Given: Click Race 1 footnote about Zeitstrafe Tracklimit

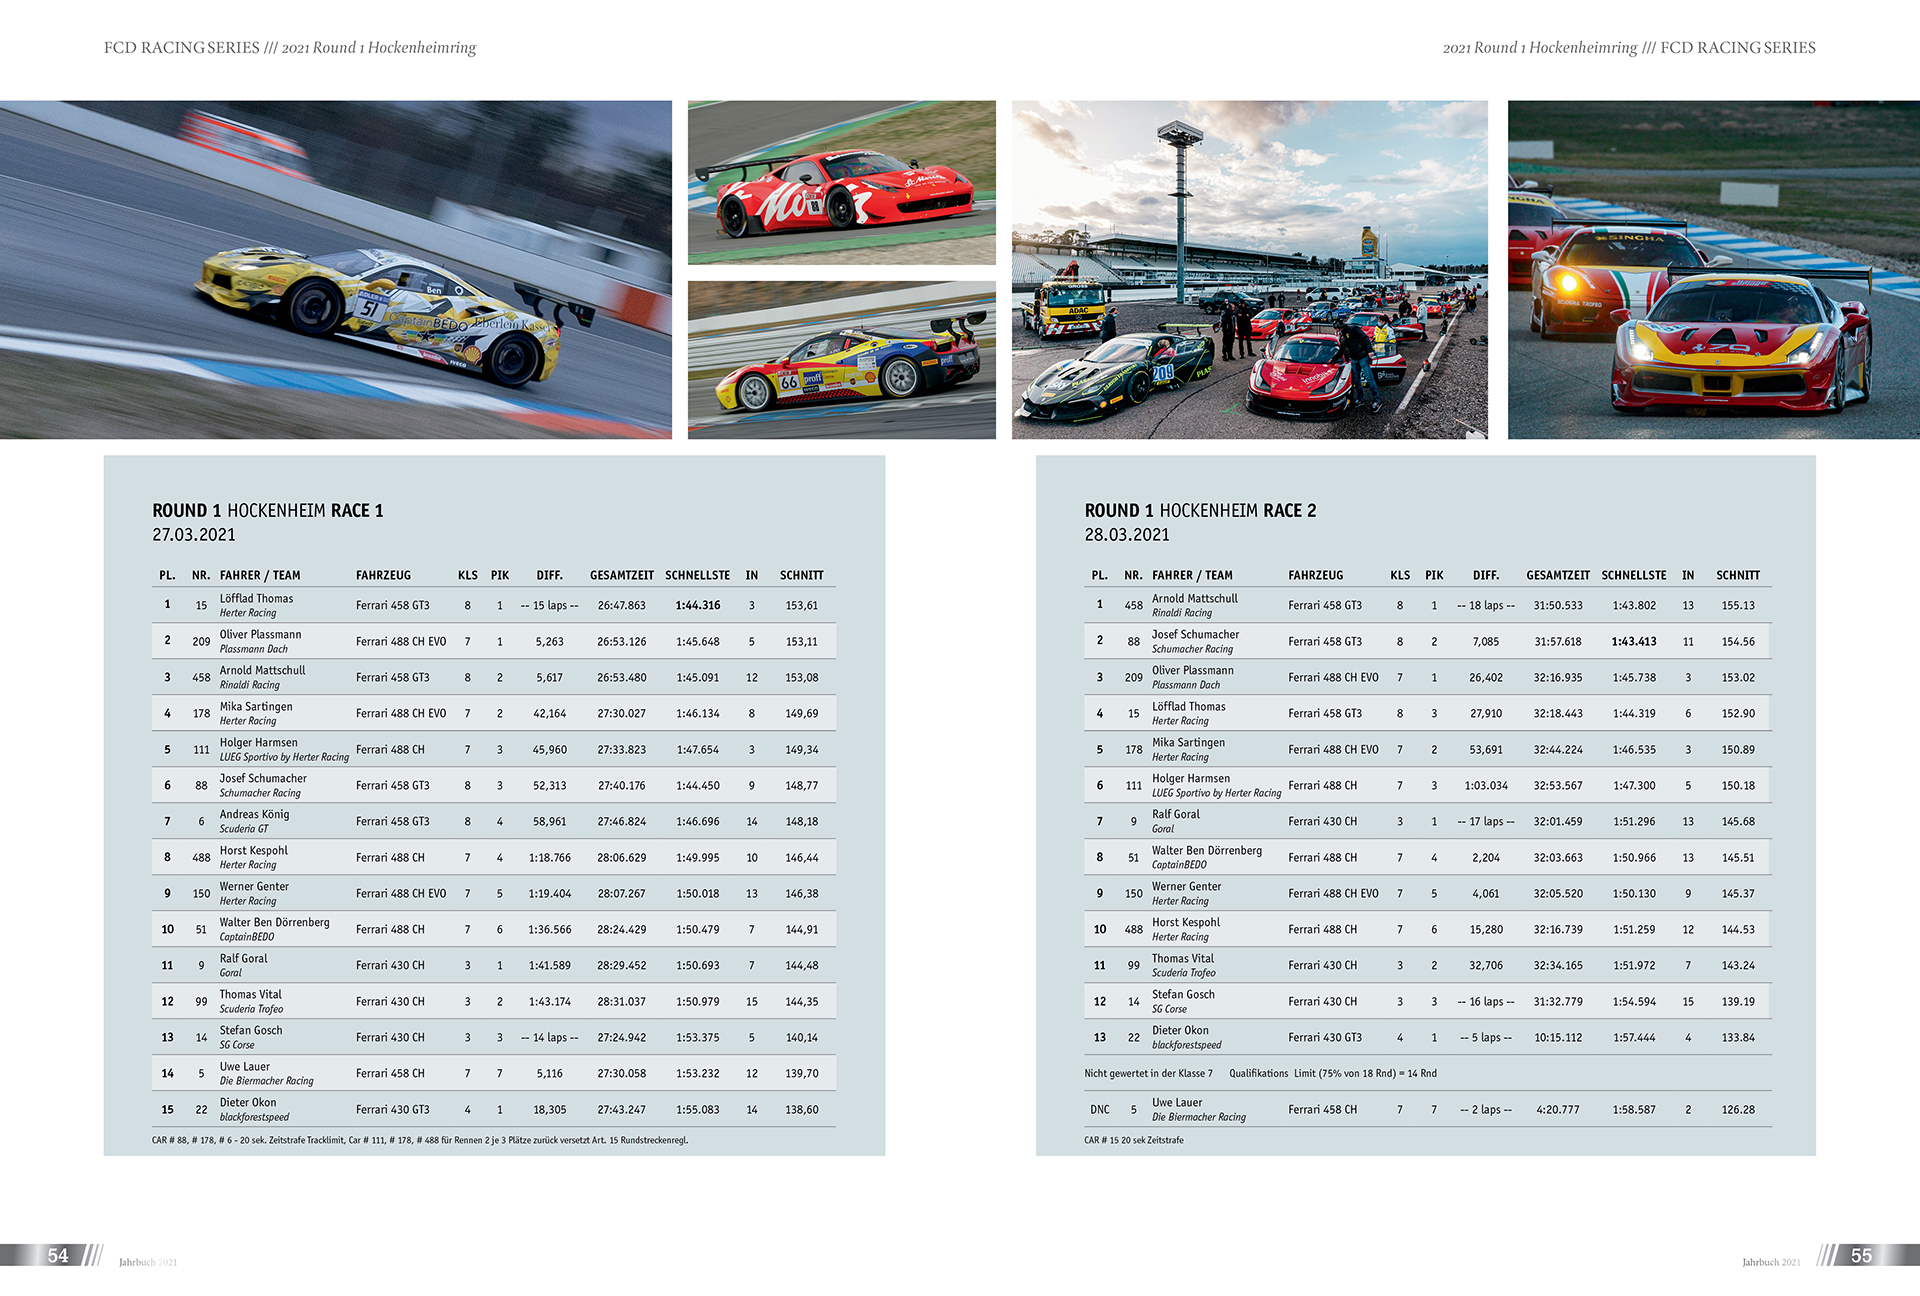Looking at the screenshot, I should click(420, 1140).
